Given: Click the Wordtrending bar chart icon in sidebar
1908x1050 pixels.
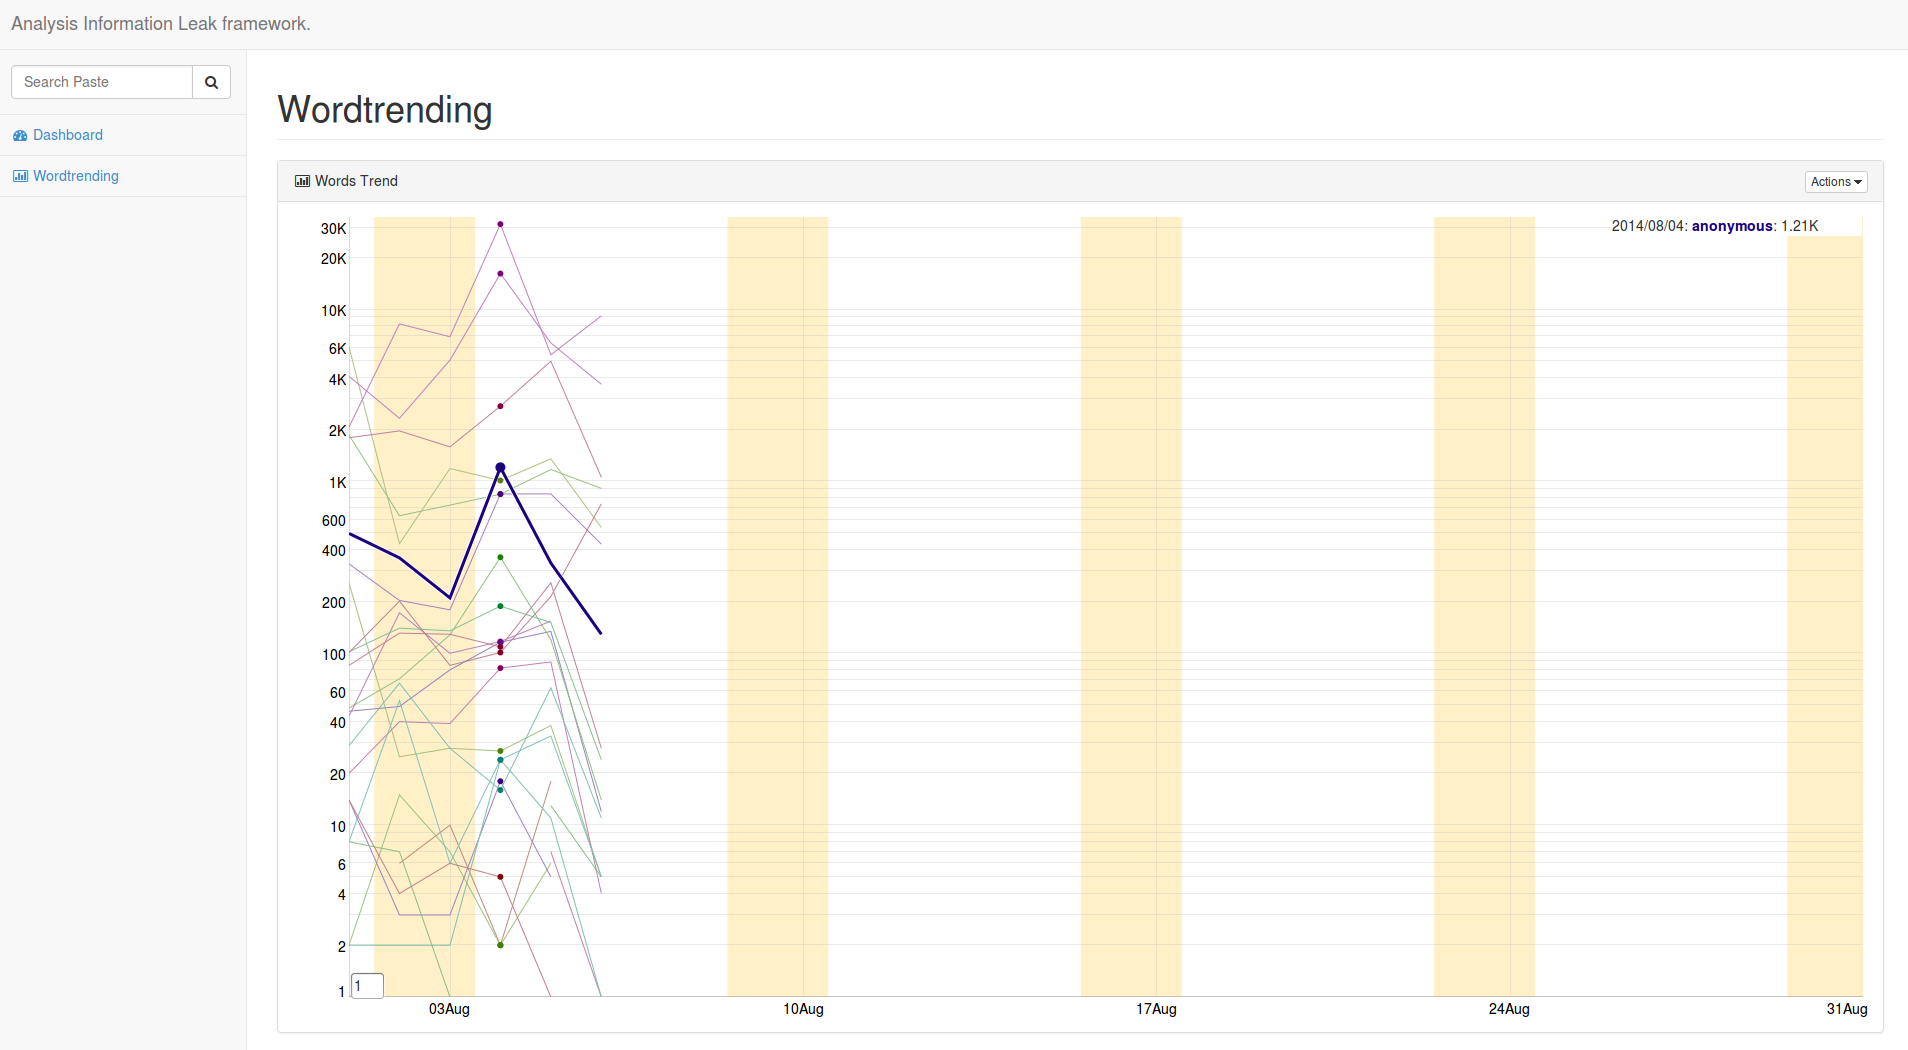Looking at the screenshot, I should (20, 176).
